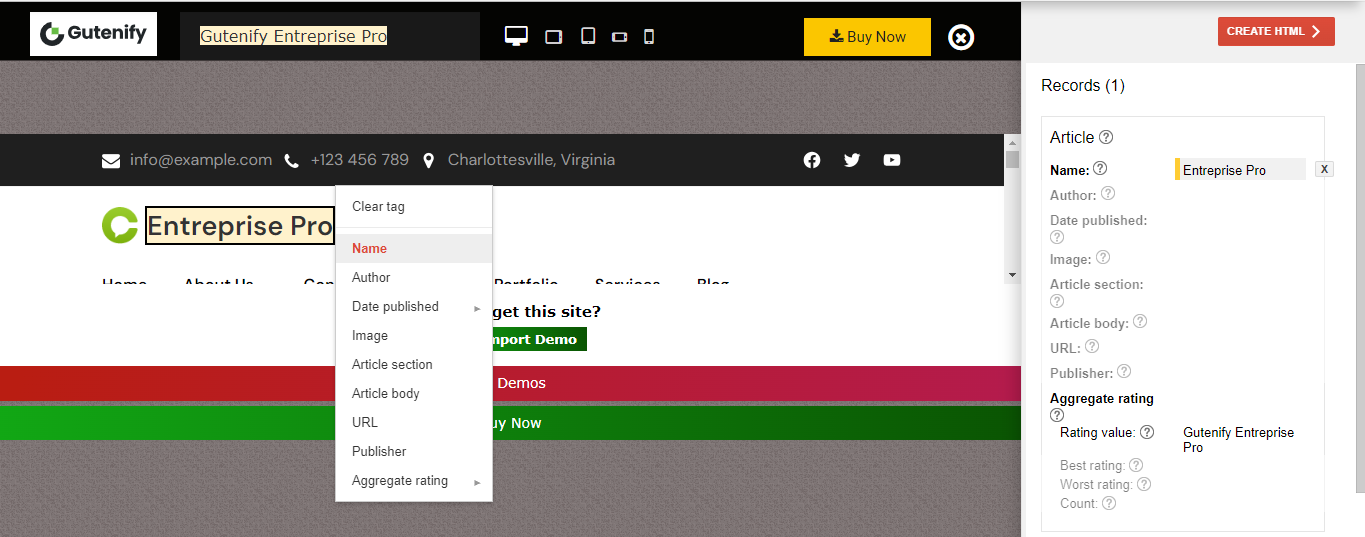Click the phone icon in top bar

pos(291,160)
